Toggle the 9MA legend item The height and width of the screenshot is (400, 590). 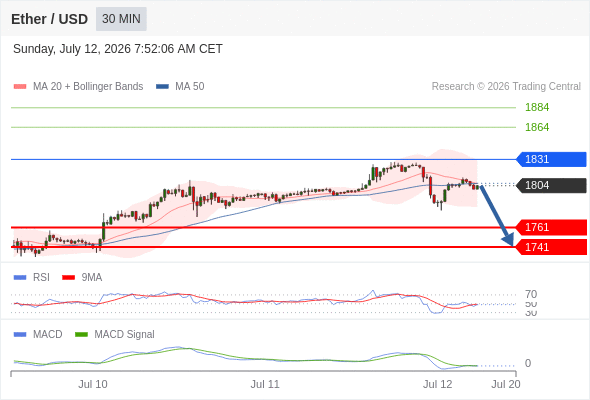(x=82, y=277)
